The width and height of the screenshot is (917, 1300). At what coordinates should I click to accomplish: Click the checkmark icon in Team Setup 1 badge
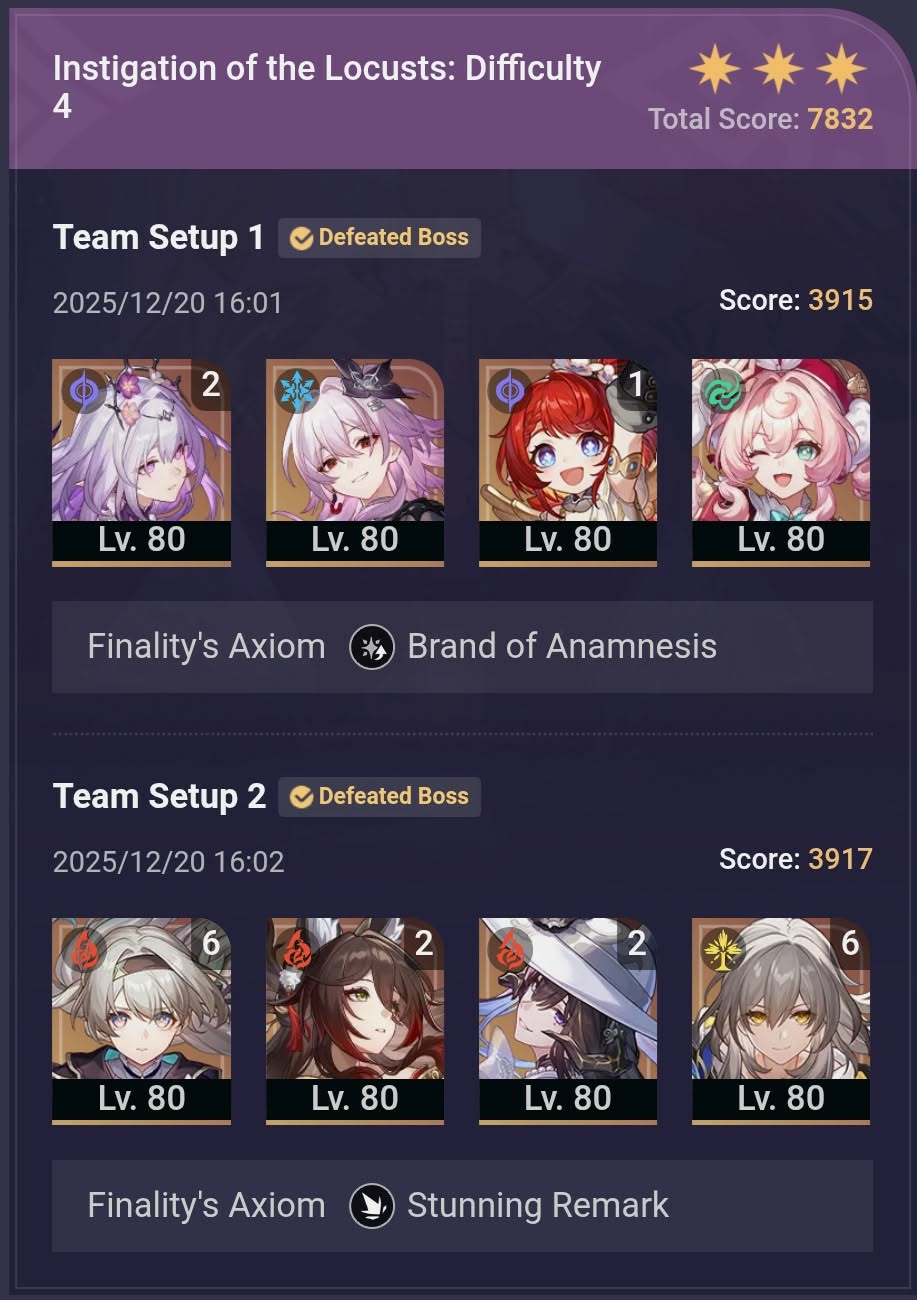[x=301, y=238]
